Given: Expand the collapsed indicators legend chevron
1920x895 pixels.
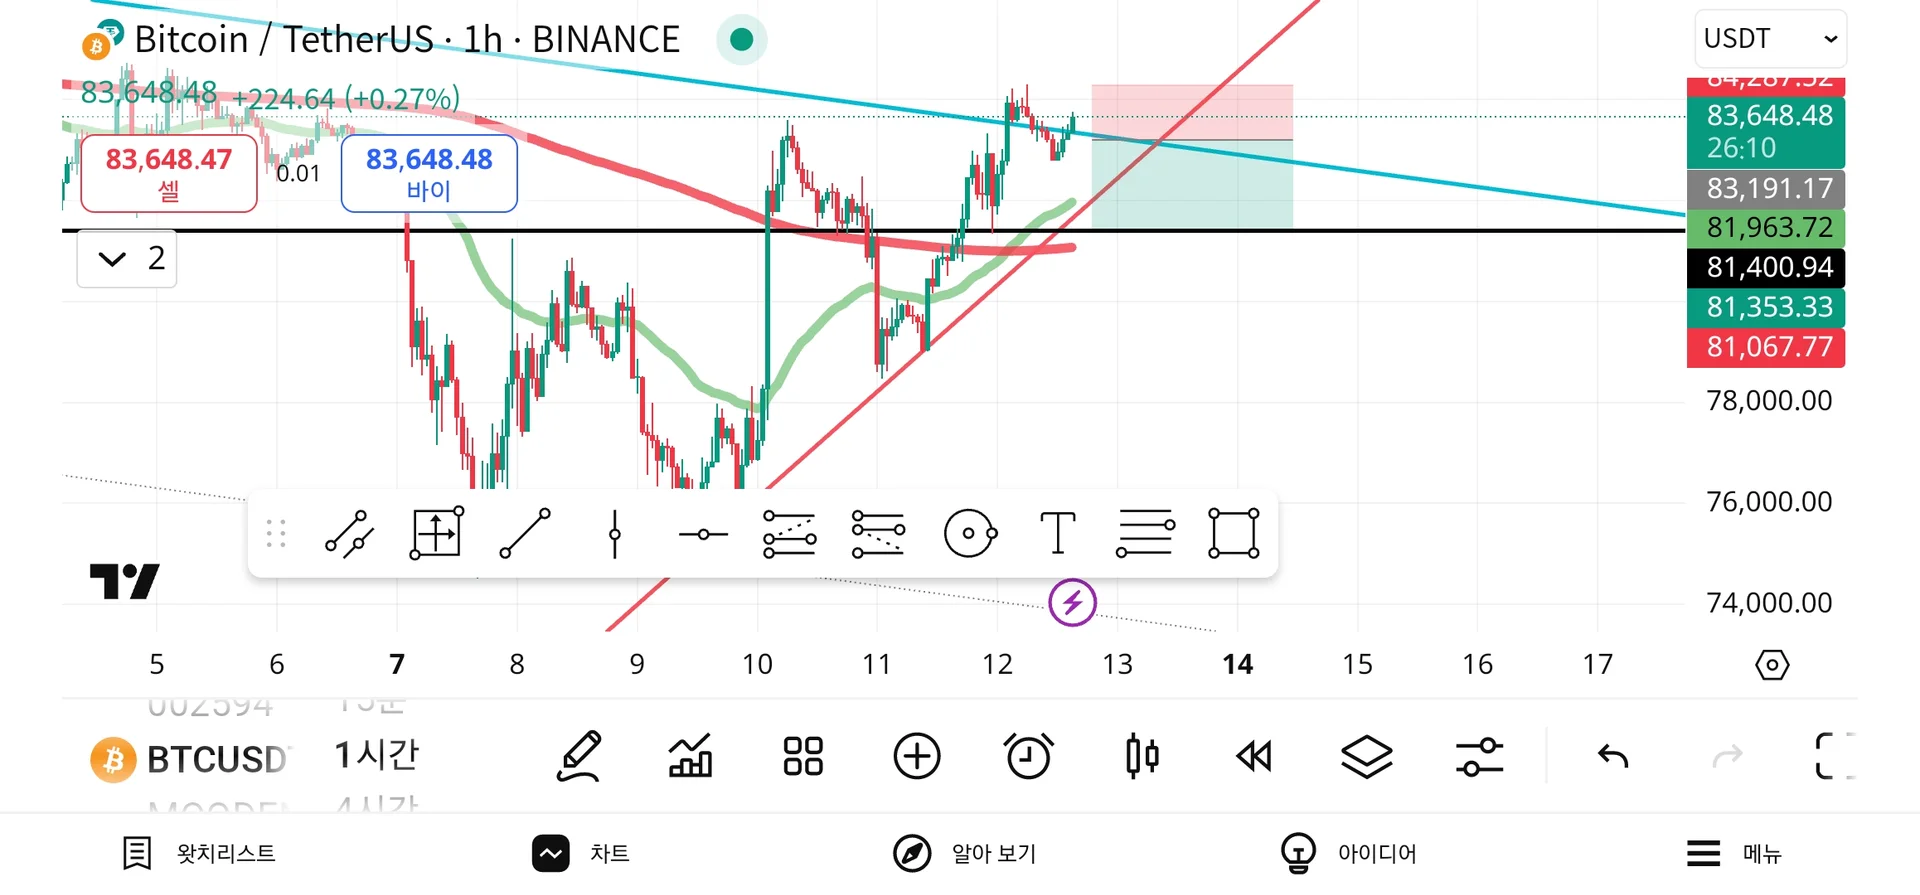Looking at the screenshot, I should pos(113,259).
